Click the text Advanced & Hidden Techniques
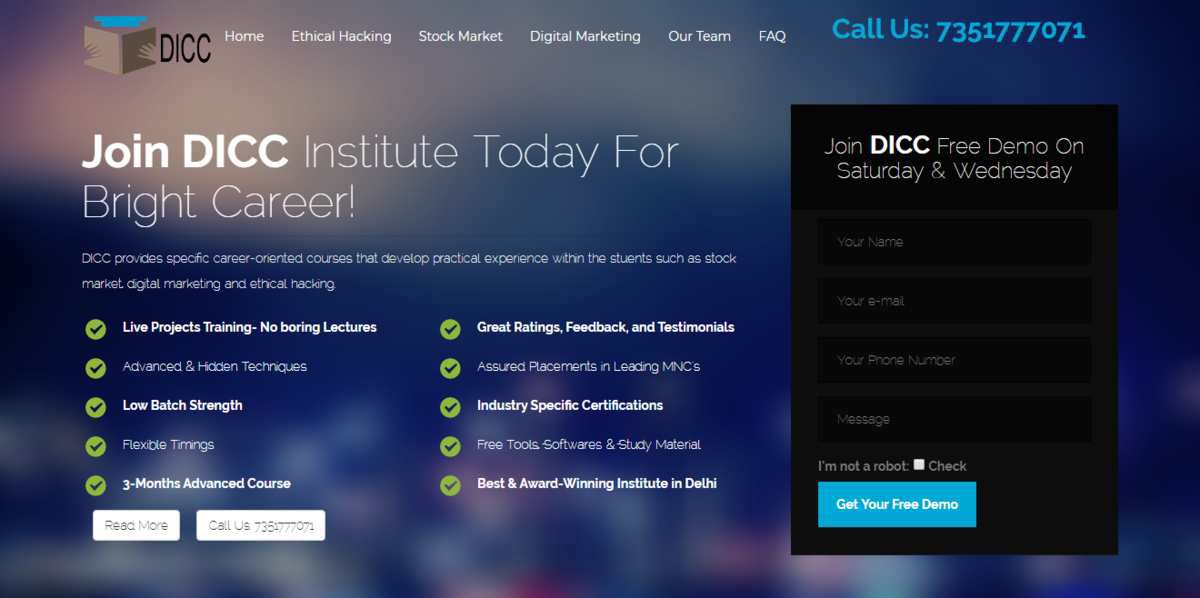 click(215, 366)
